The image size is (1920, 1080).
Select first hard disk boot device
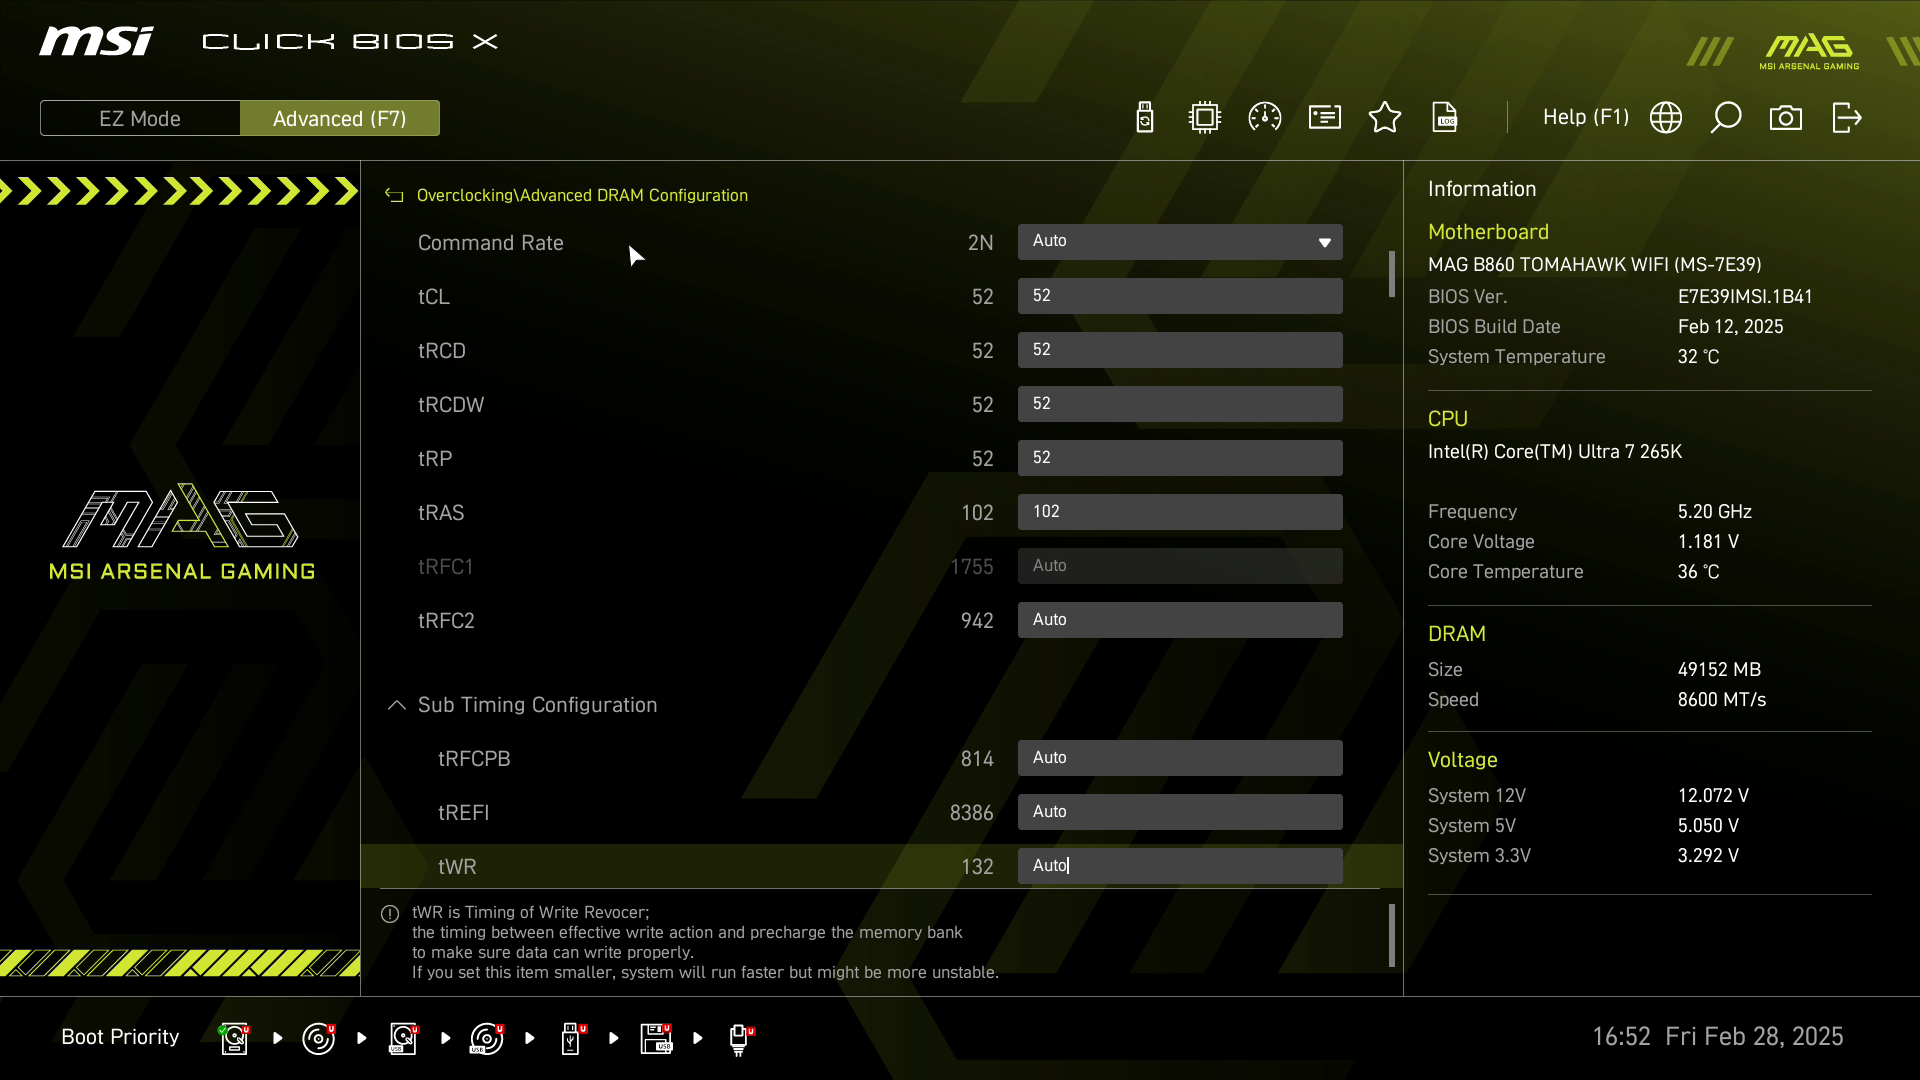pyautogui.click(x=234, y=1038)
